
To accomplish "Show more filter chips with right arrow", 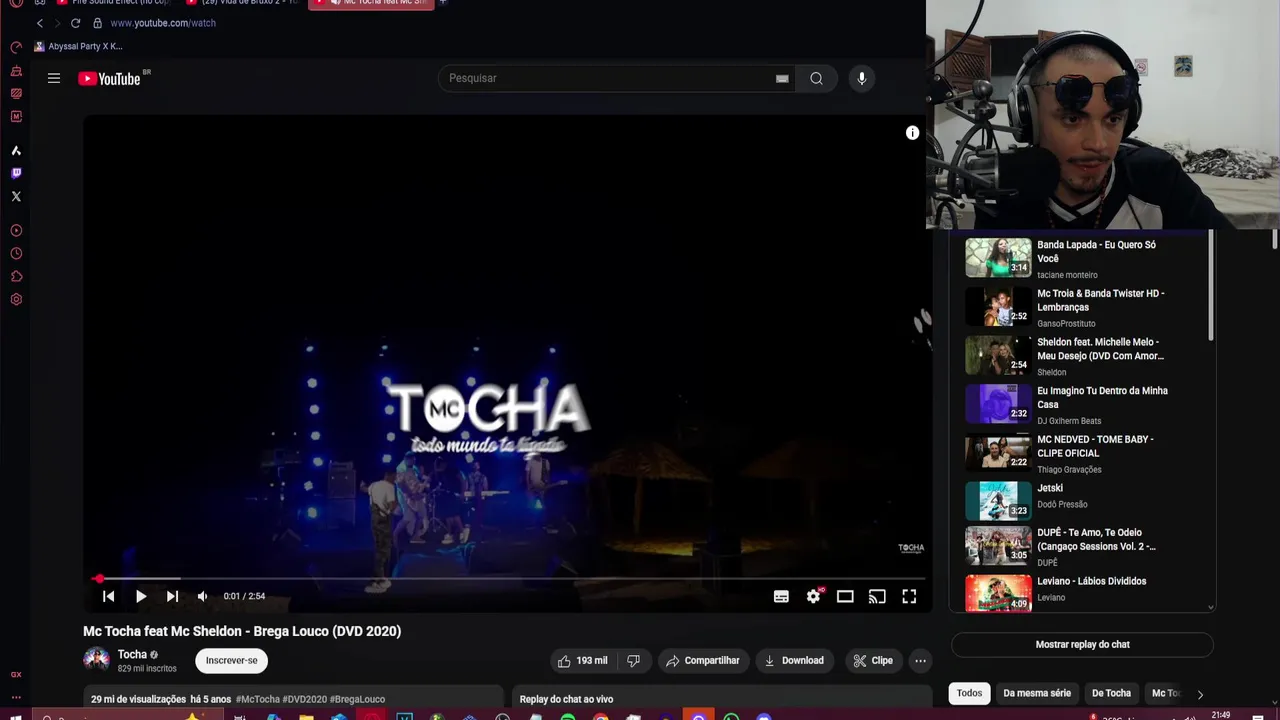I will point(1200,694).
